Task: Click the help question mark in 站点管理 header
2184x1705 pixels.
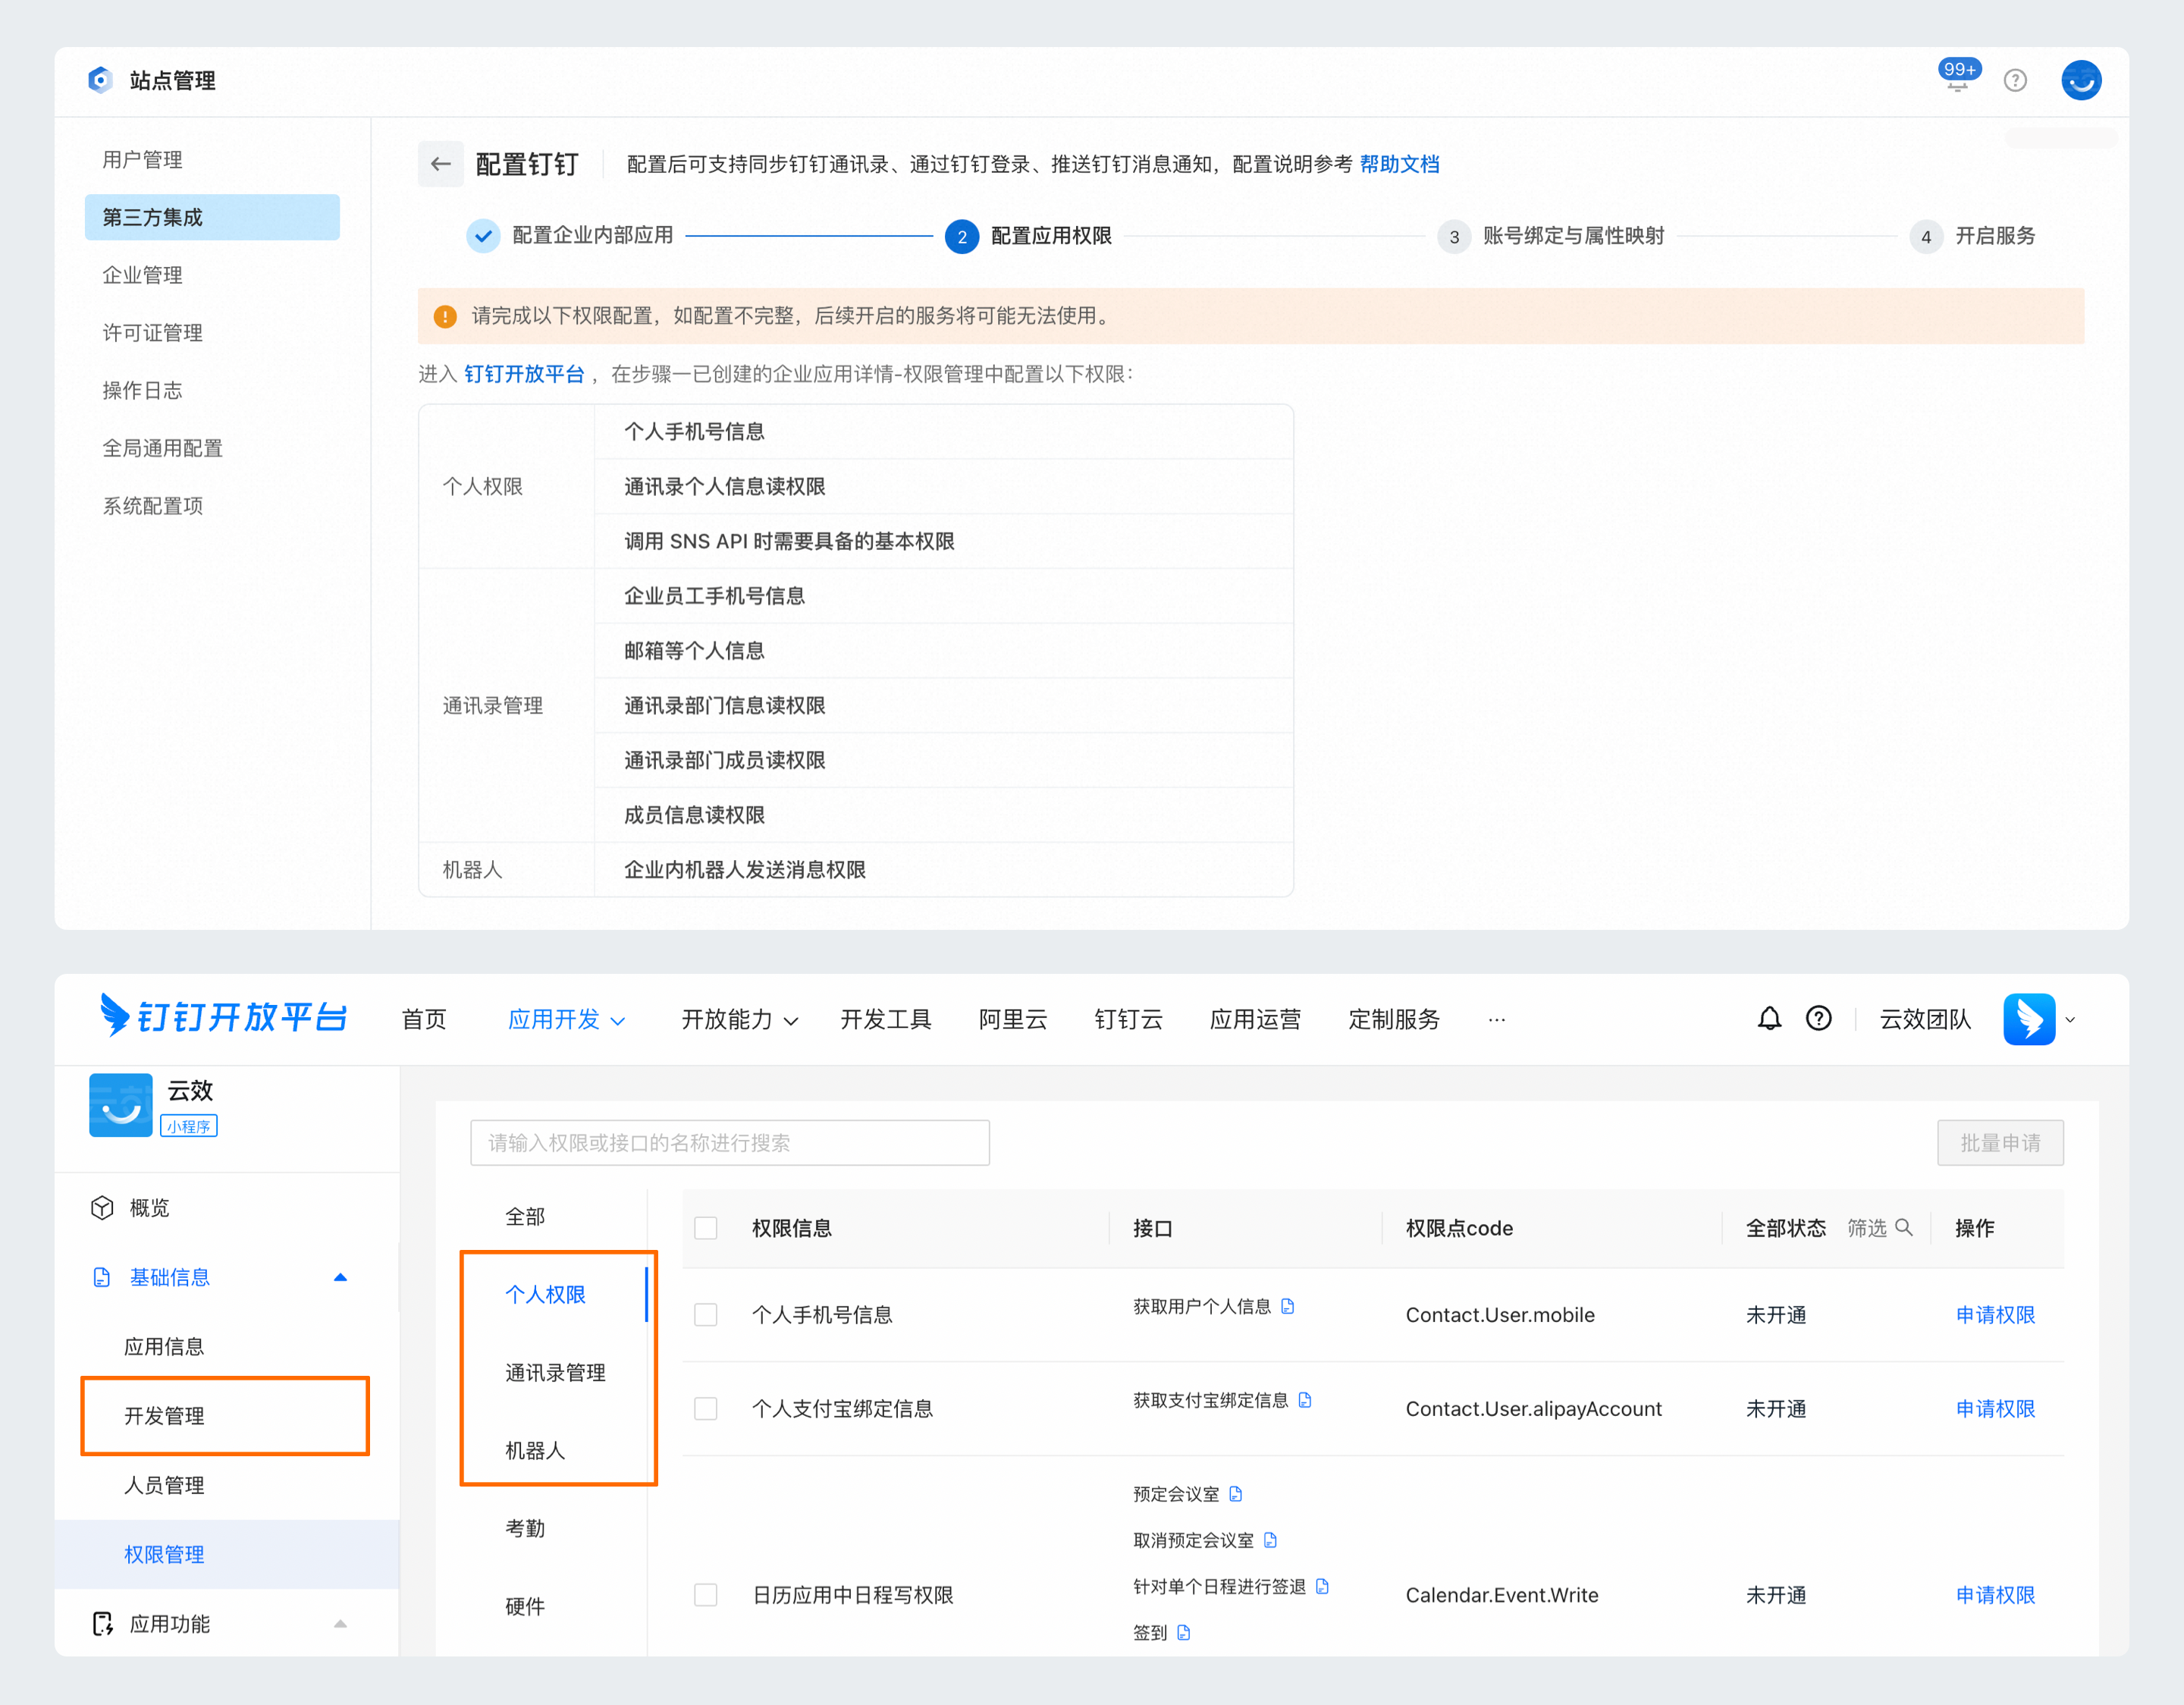Action: 2015,80
